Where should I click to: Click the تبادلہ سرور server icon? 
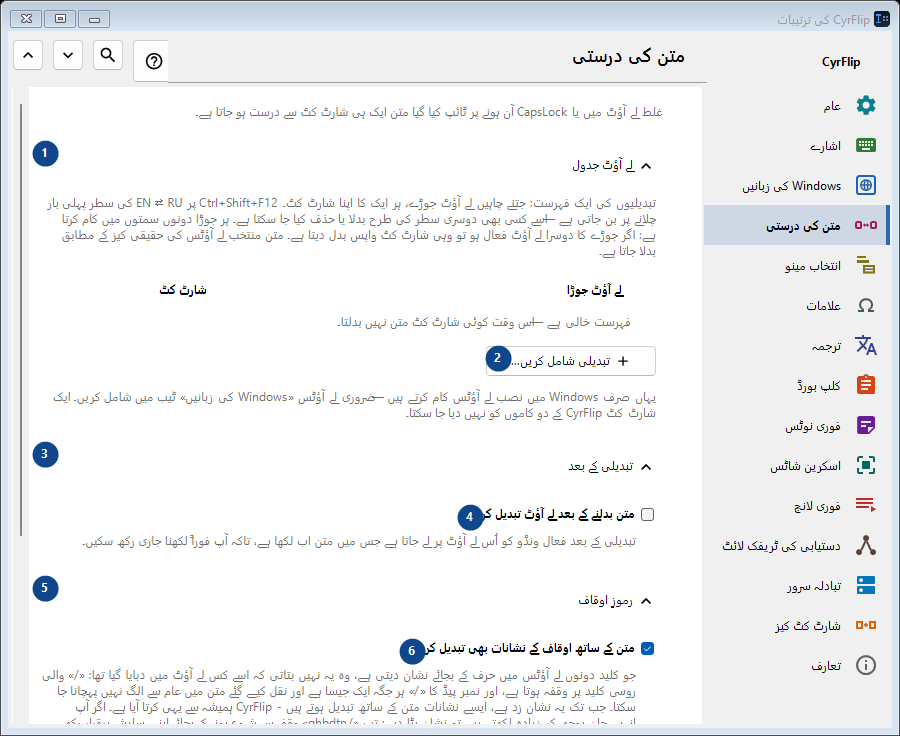coord(866,585)
